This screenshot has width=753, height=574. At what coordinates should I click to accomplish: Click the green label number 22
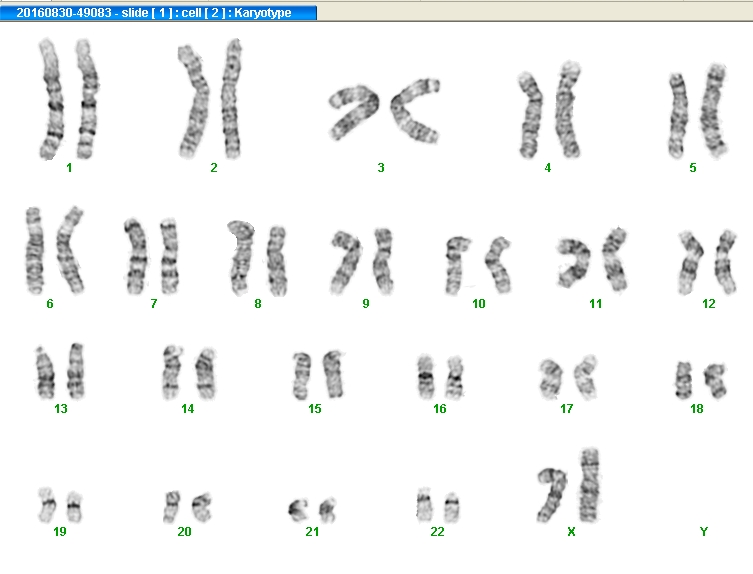click(437, 532)
